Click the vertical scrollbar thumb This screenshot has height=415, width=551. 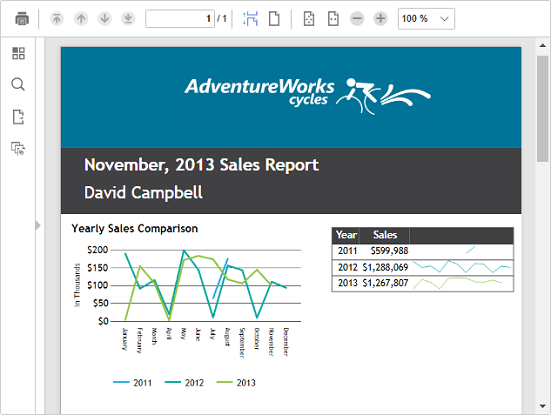[542, 109]
